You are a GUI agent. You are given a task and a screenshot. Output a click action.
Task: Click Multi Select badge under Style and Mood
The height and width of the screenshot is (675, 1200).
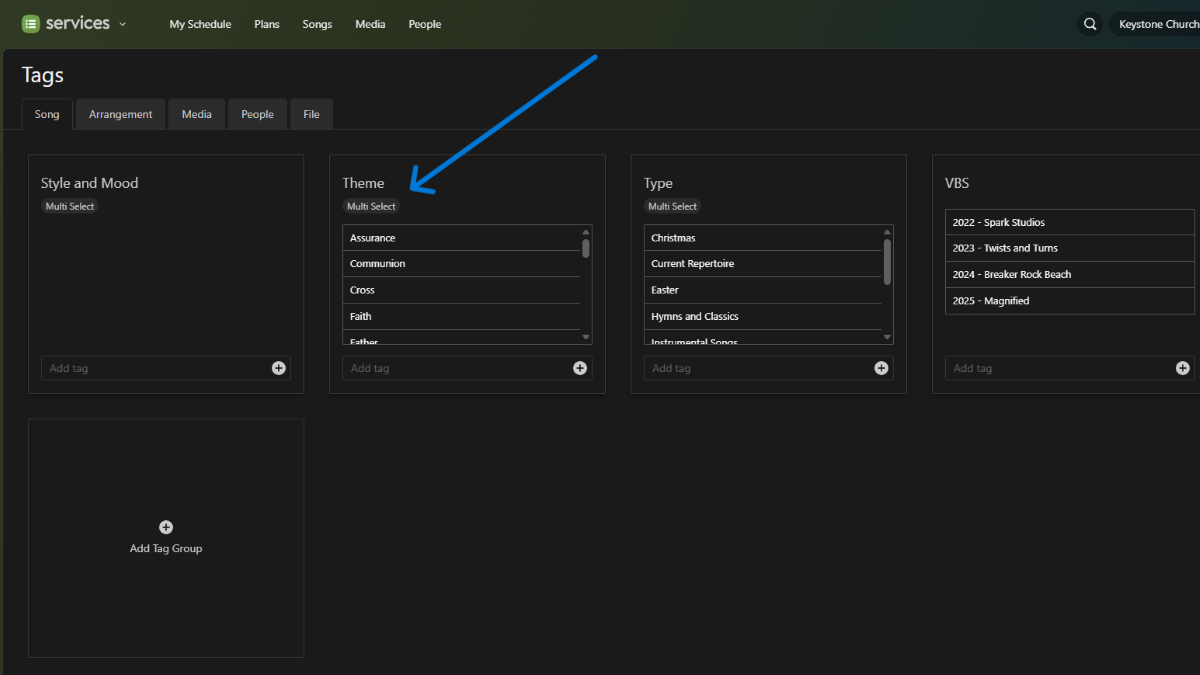click(70, 206)
